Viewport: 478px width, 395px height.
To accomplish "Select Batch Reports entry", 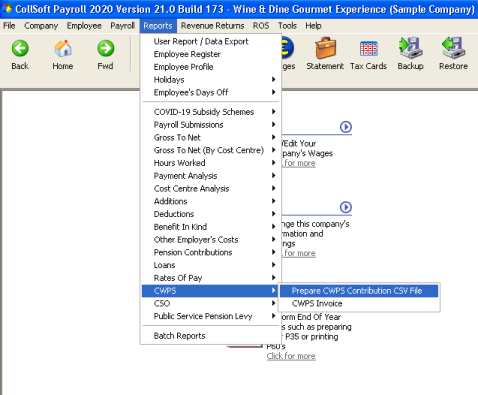I will (211, 336).
